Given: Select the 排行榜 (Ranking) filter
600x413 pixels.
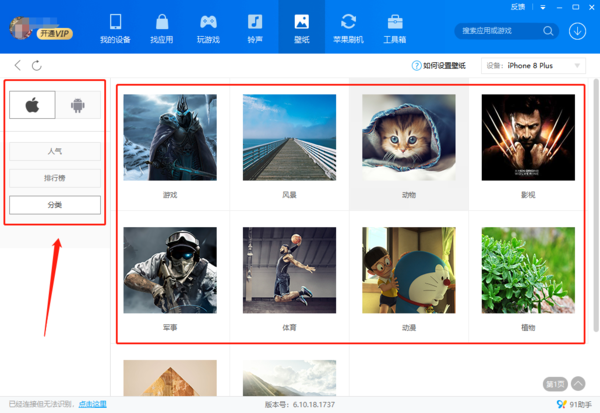Looking at the screenshot, I should (55, 178).
